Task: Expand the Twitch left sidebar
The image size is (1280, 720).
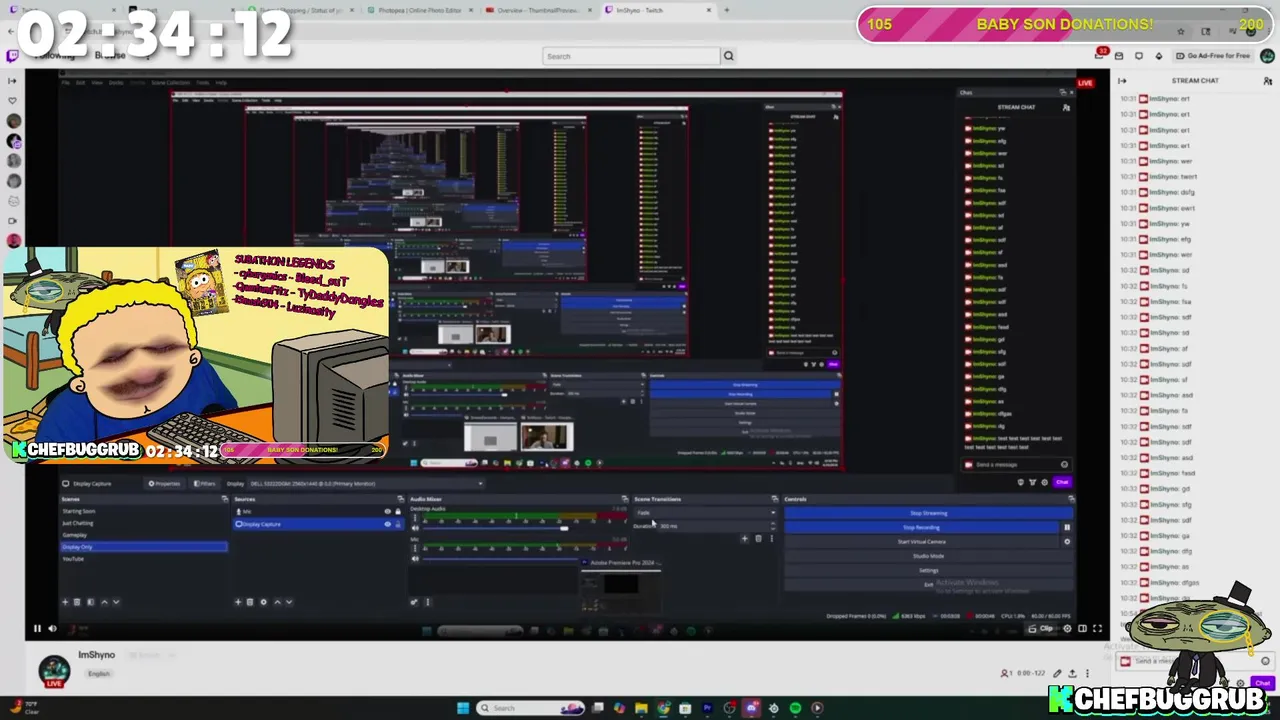Action: [13, 81]
